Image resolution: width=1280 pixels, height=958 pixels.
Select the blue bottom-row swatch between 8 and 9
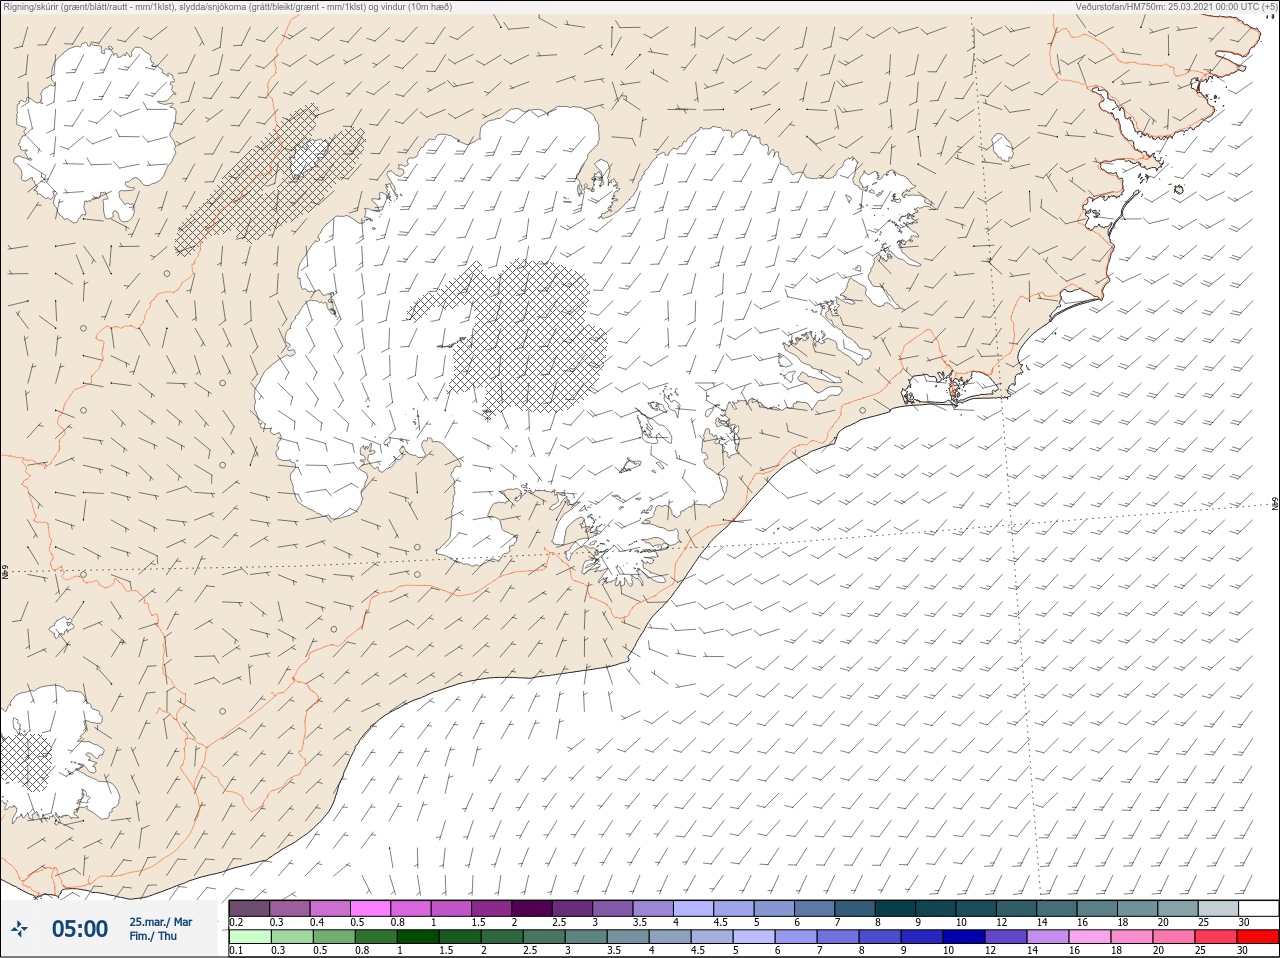[x=879, y=937]
